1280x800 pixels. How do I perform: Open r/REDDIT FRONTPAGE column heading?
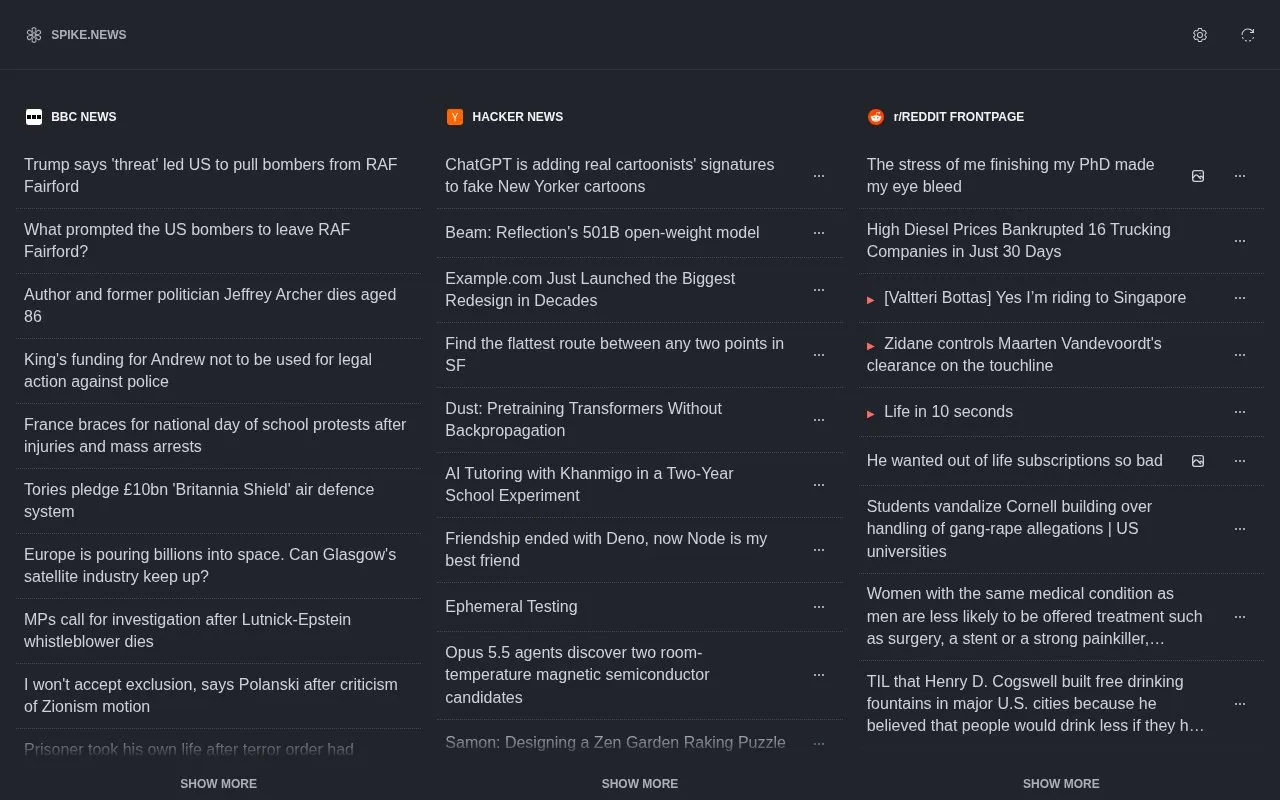click(959, 117)
